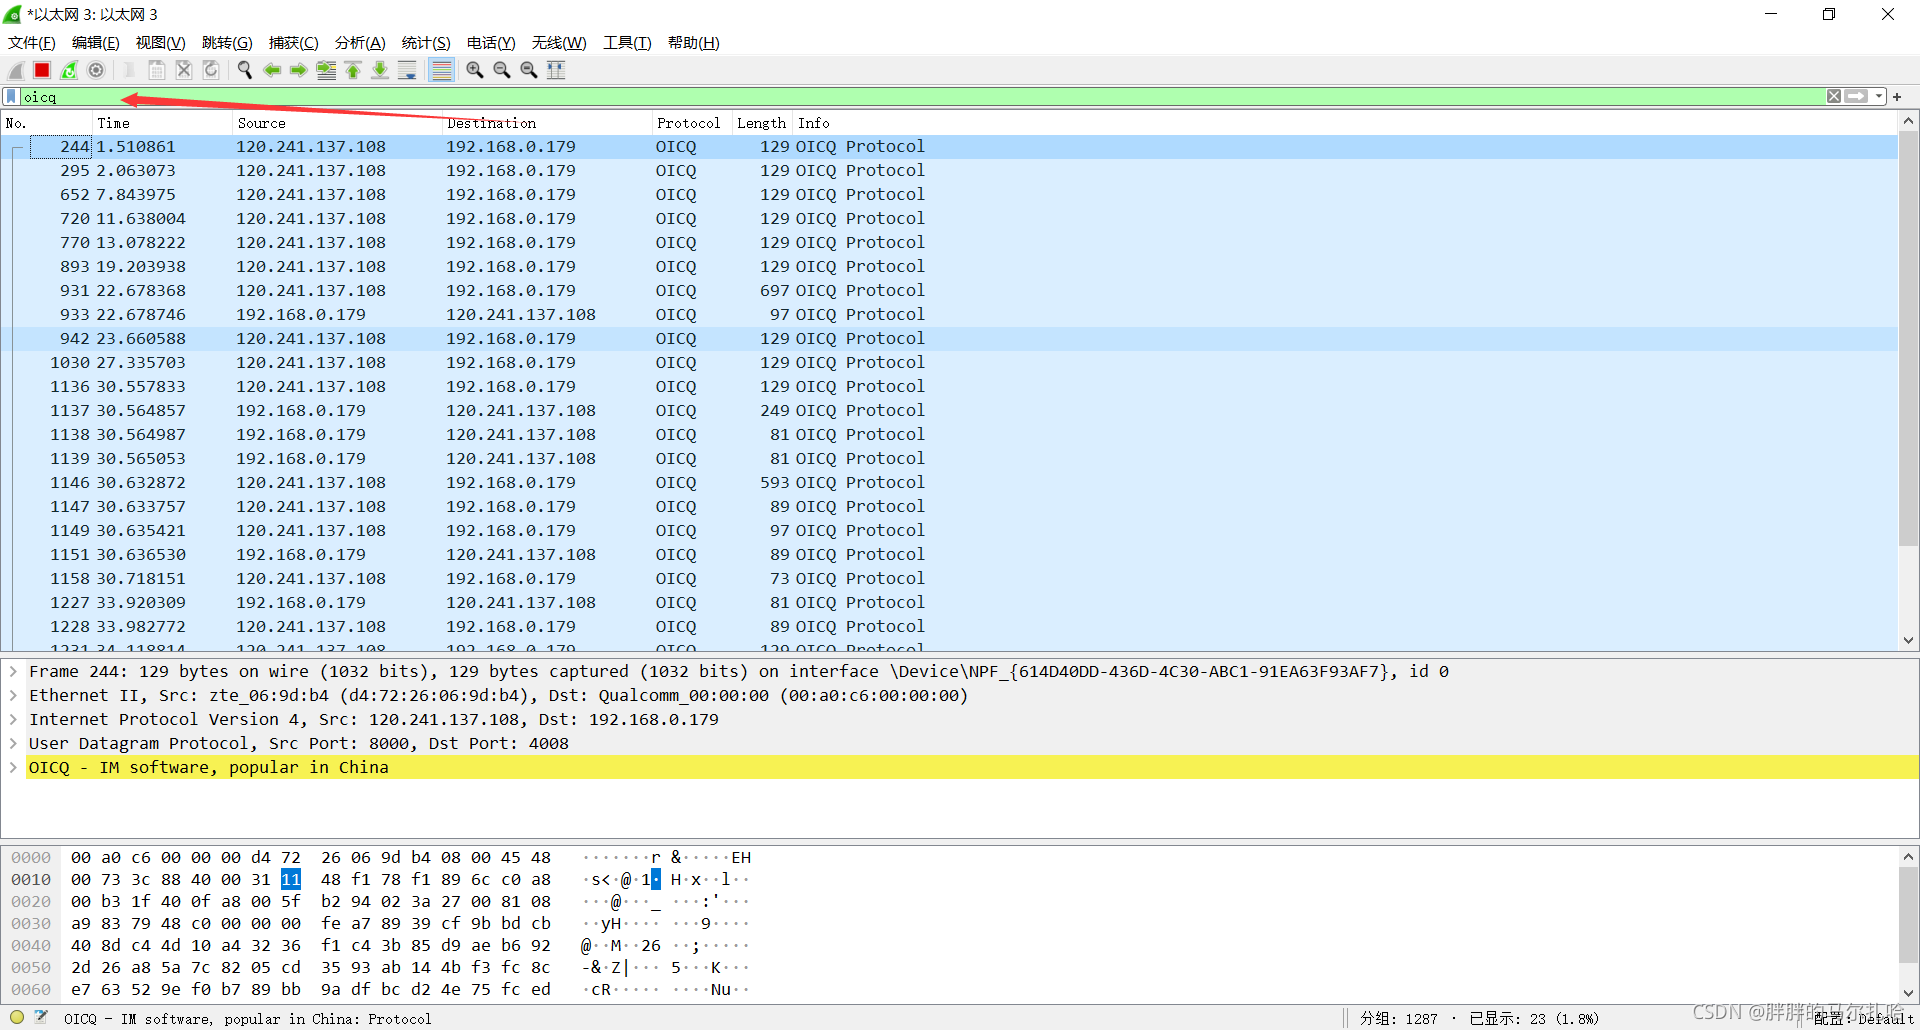Go back to previous packet arrow
This screenshot has width=1920, height=1030.
(271, 70)
